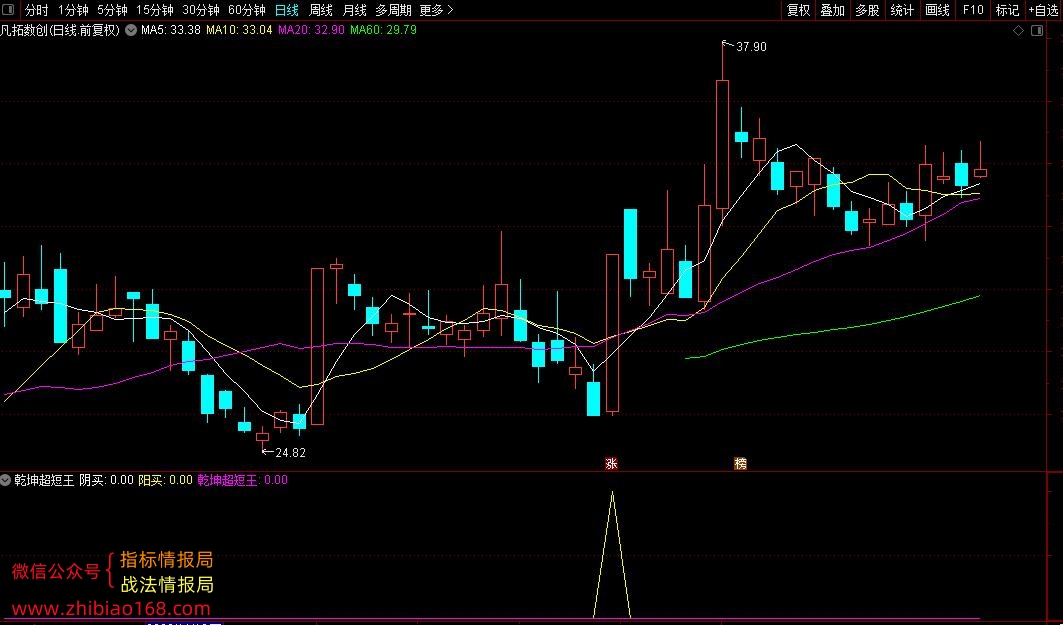
Task: Select the 5分钟 period tab
Action: click(112, 10)
